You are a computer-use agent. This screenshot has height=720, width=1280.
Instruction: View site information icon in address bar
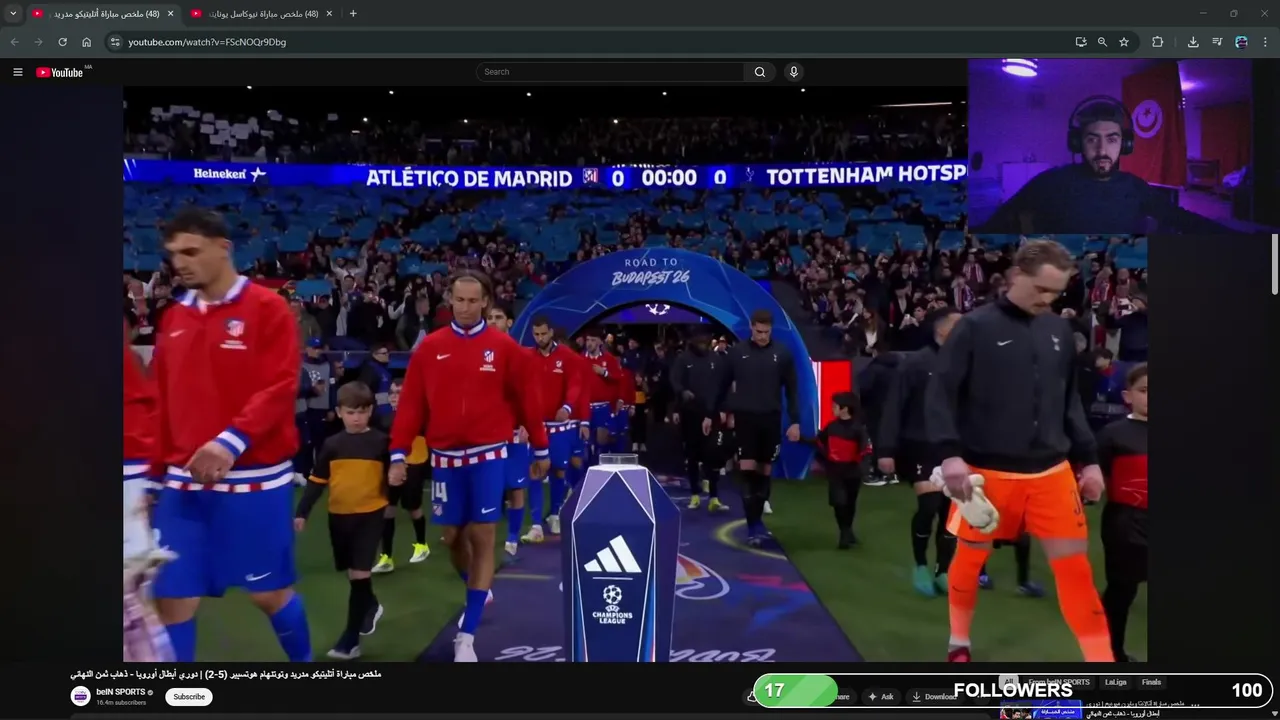pos(115,42)
